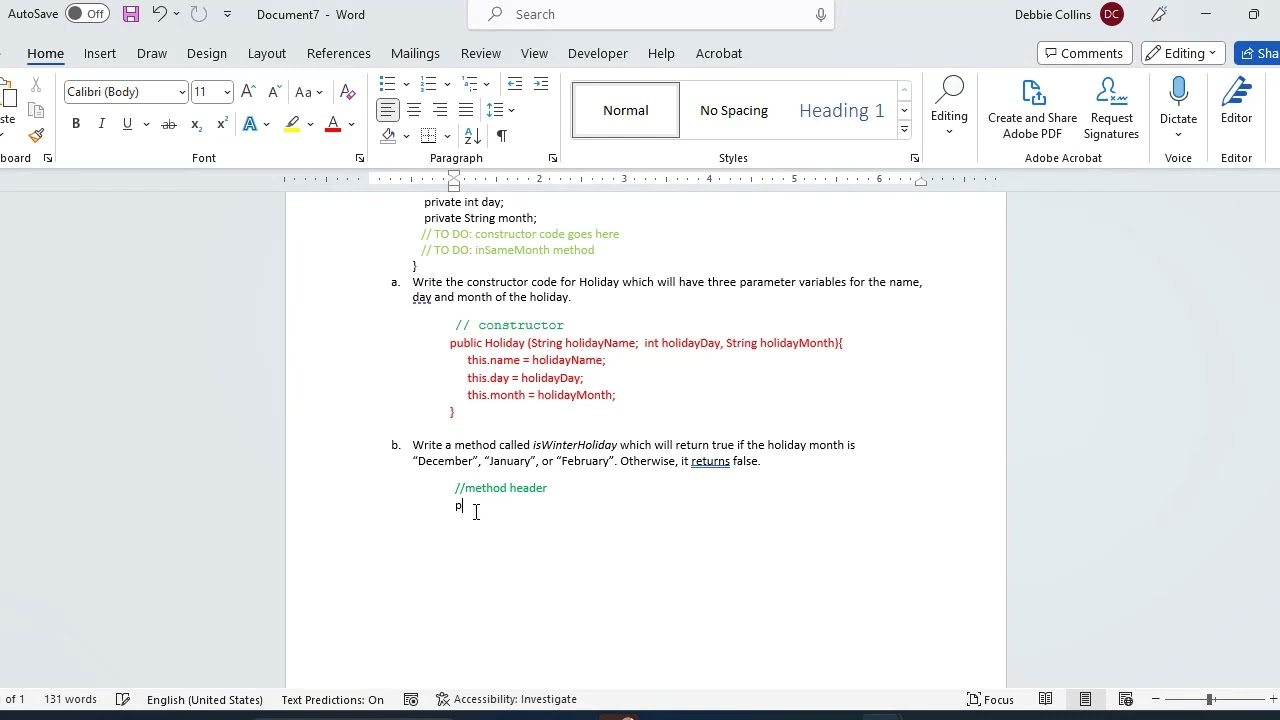Apply superscript formatting
This screenshot has width=1280, height=720.
[222, 124]
